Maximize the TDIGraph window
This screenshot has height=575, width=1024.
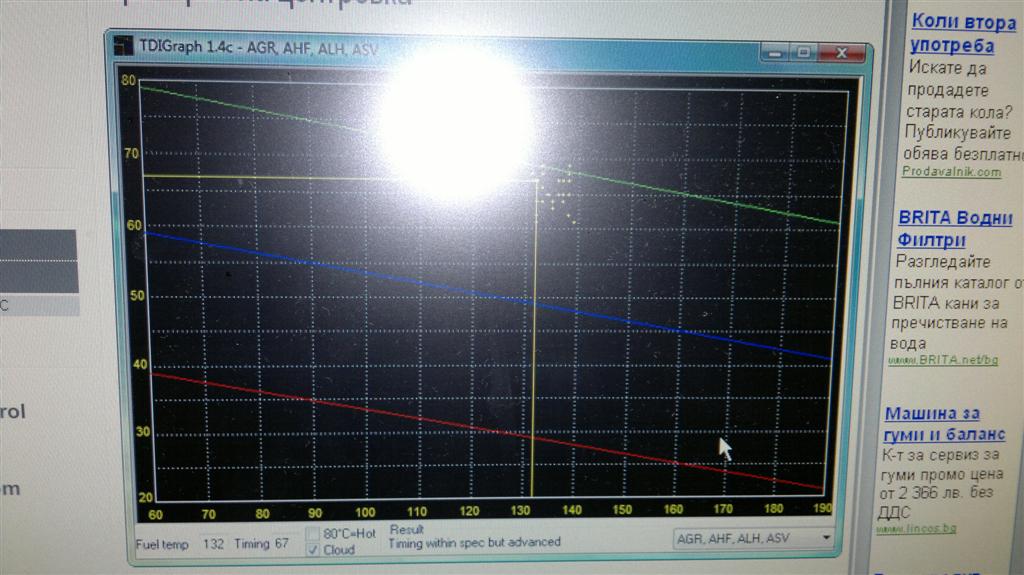click(803, 52)
